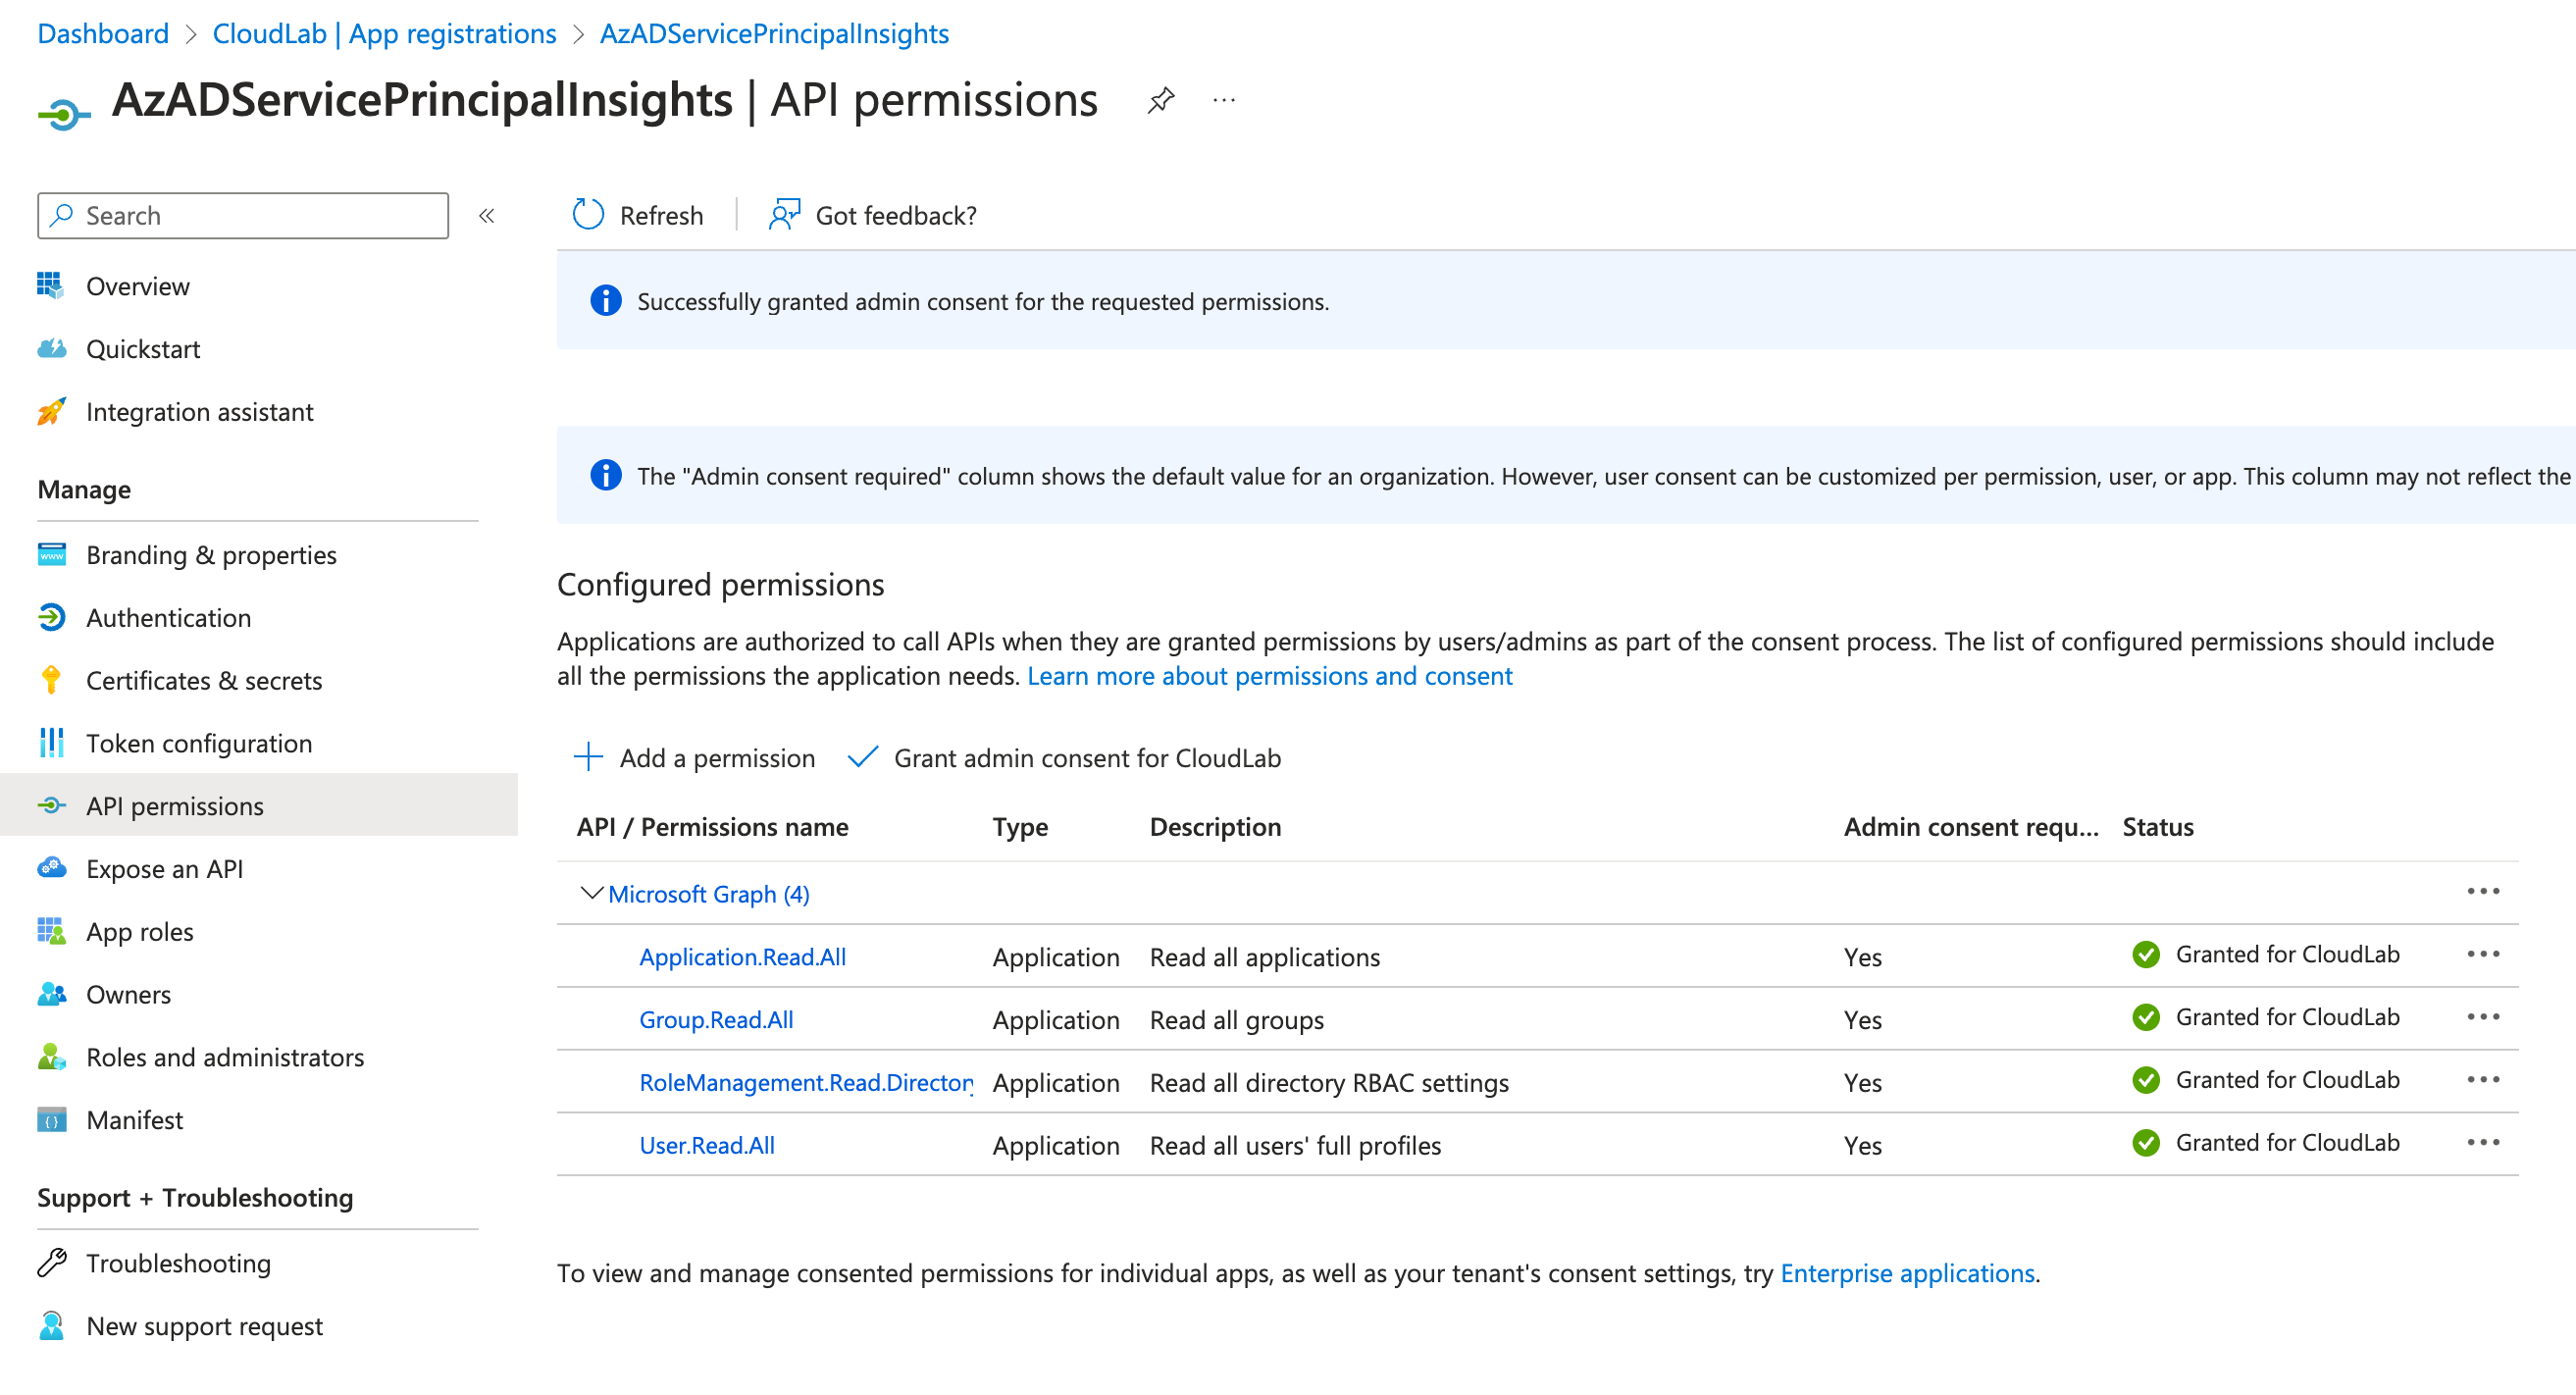The height and width of the screenshot is (1395, 2576).
Task: Click the Dashboard breadcrumb link
Action: click(103, 33)
